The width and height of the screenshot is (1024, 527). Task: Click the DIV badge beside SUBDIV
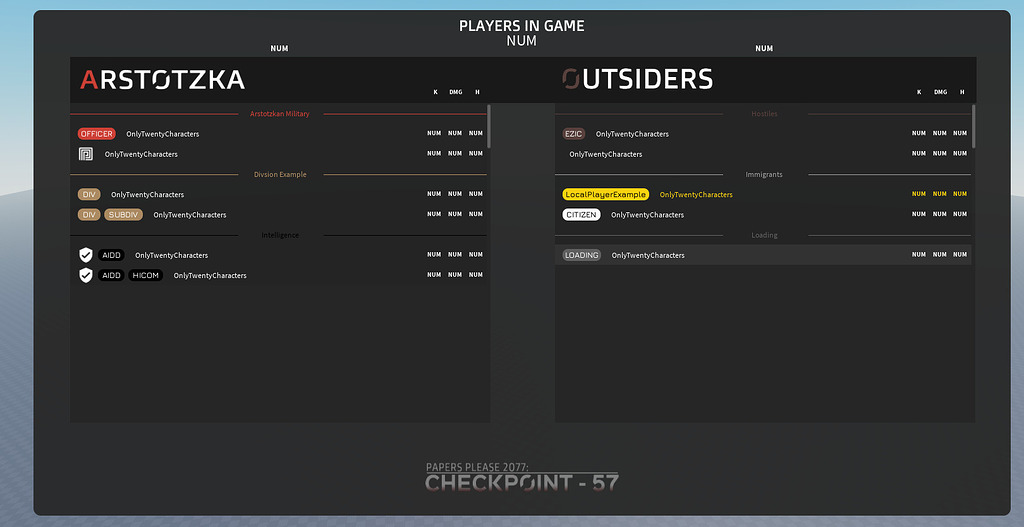(x=89, y=215)
